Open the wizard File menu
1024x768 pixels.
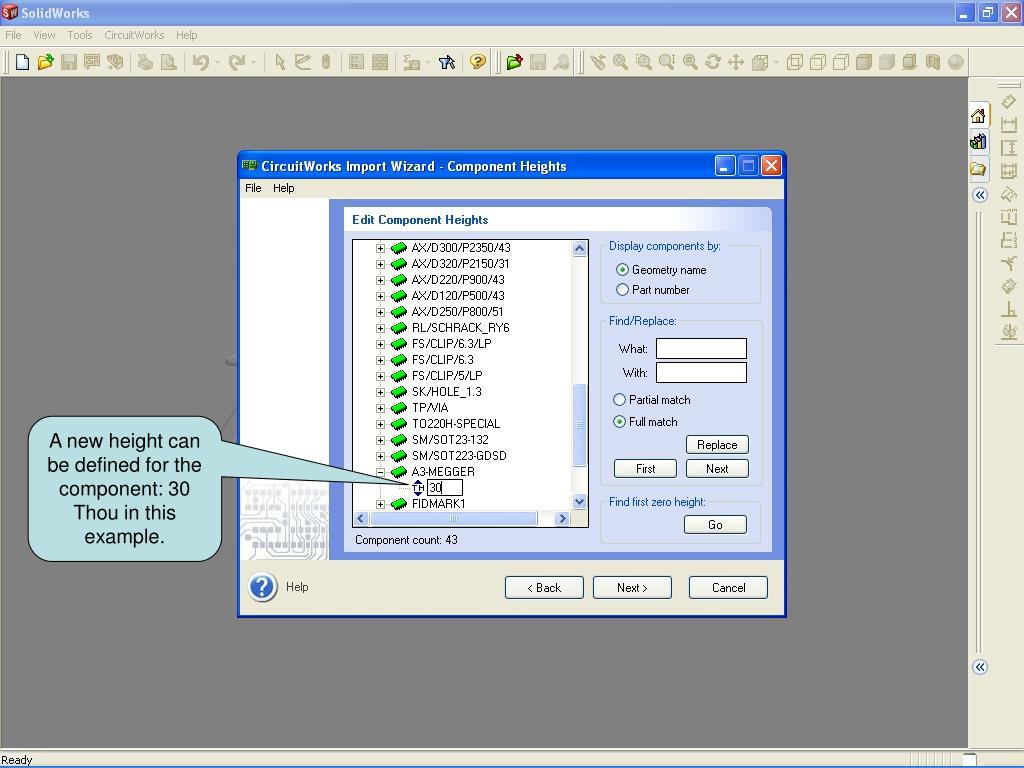(253, 188)
